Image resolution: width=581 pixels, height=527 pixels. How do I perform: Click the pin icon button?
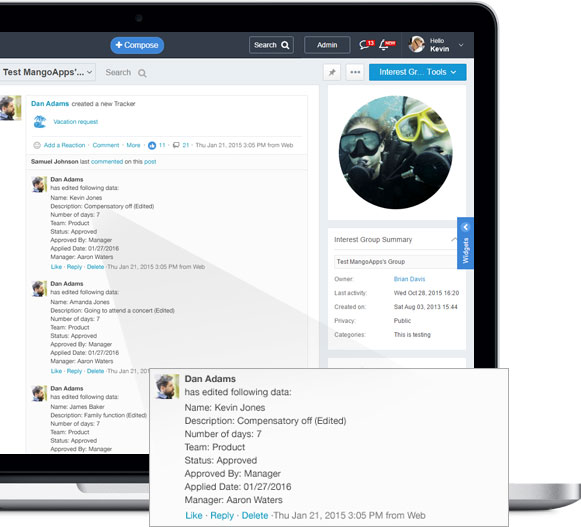click(x=332, y=72)
